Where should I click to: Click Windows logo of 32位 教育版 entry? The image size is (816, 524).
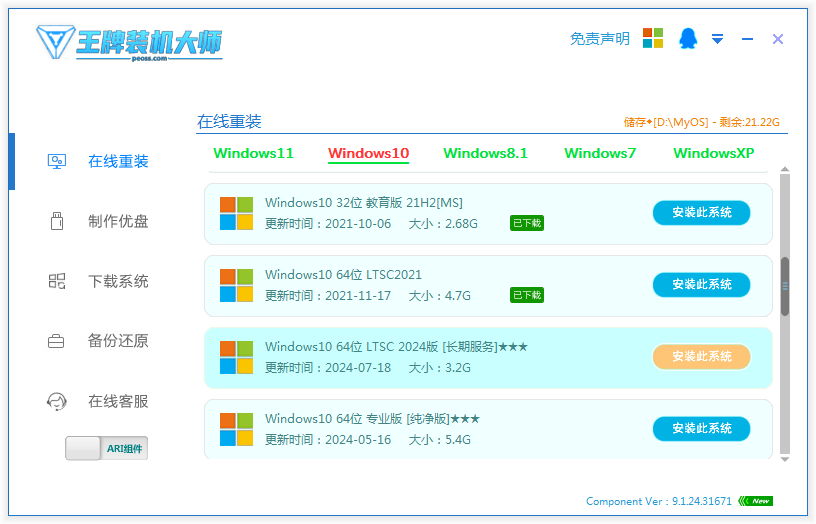tap(236, 213)
